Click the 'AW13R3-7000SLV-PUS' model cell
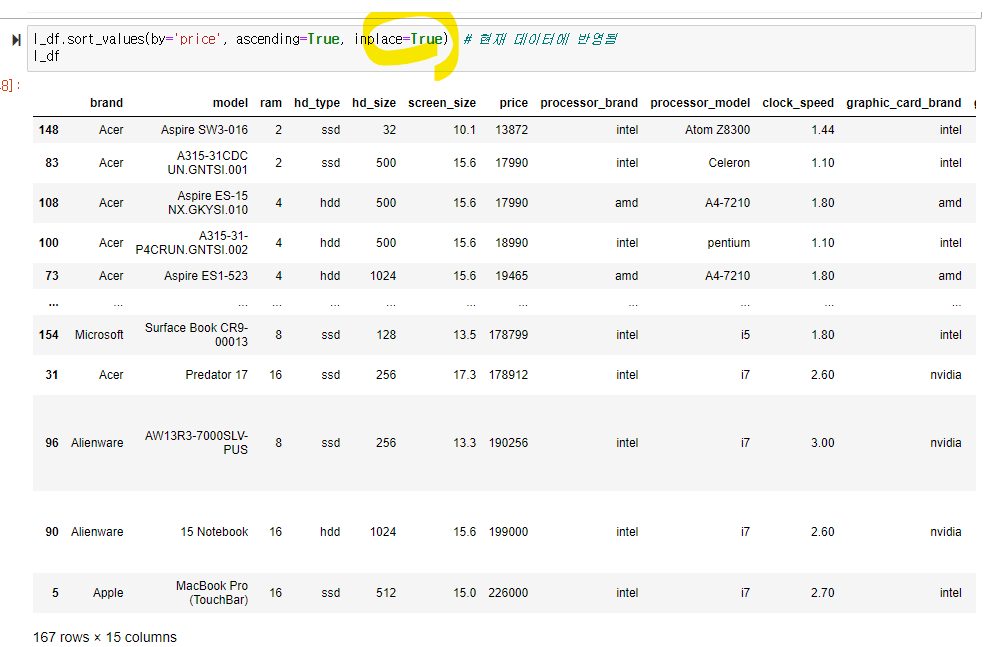Screen dimensions: 987x647 click(196, 442)
